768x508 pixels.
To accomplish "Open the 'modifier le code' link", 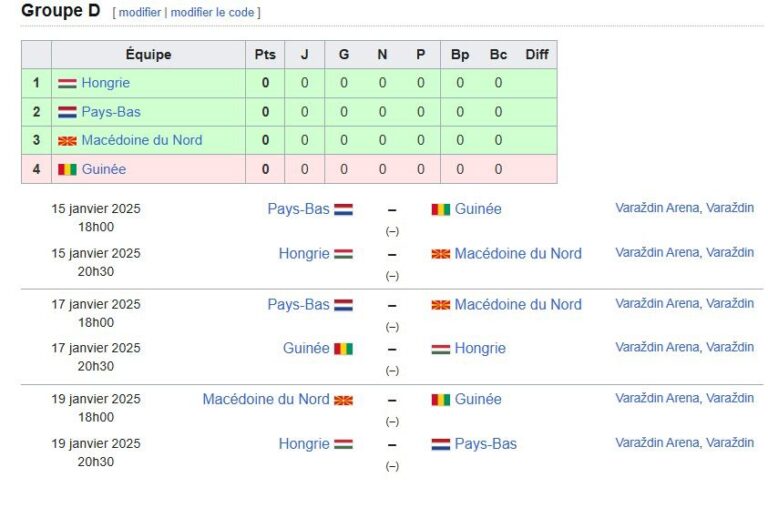I will click(212, 12).
